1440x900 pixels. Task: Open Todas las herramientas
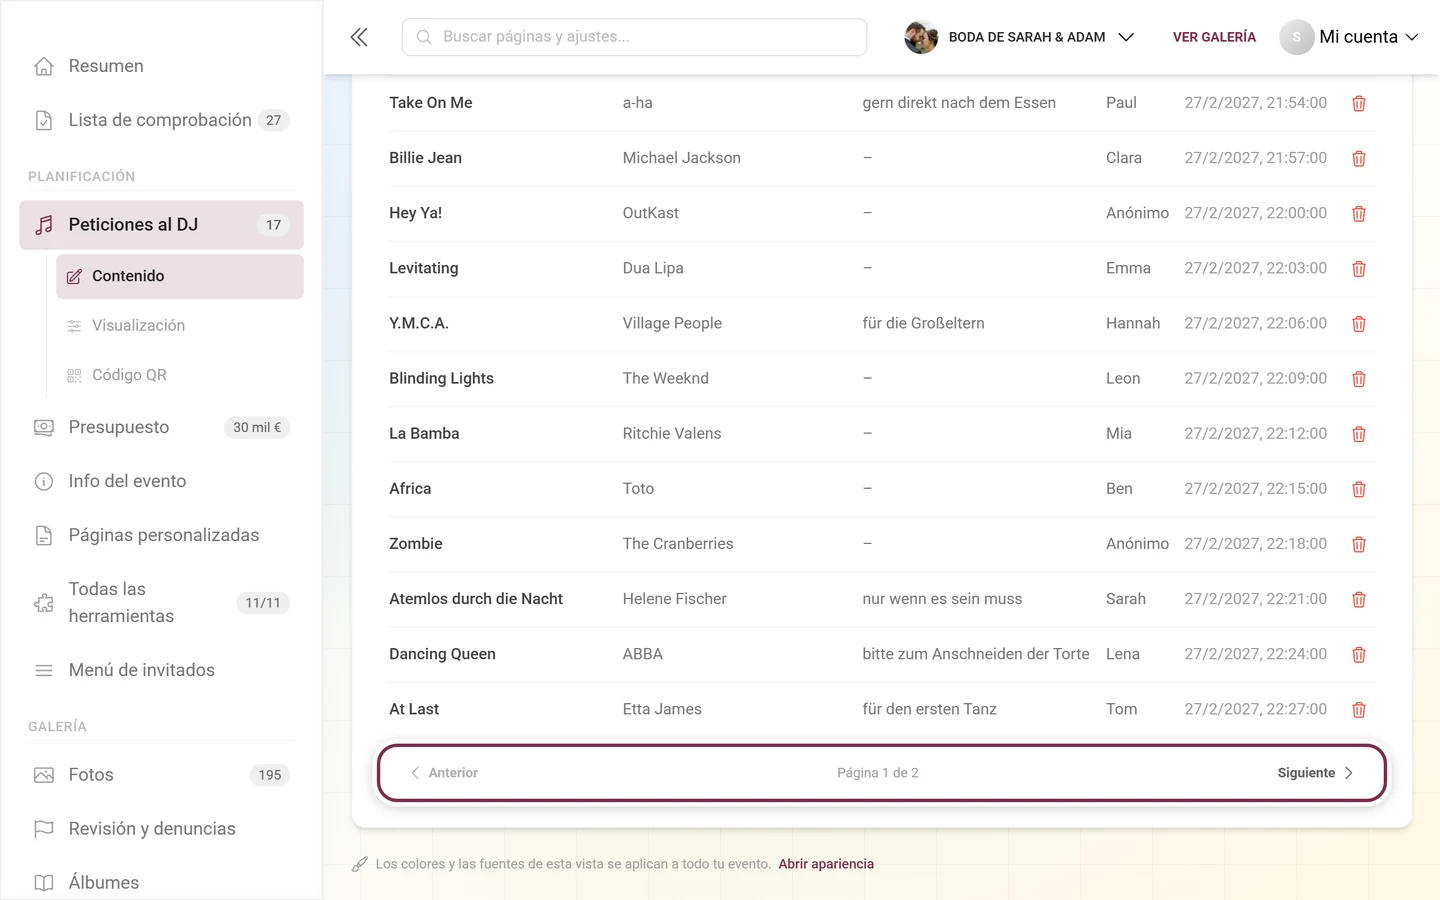pyautogui.click(x=161, y=603)
